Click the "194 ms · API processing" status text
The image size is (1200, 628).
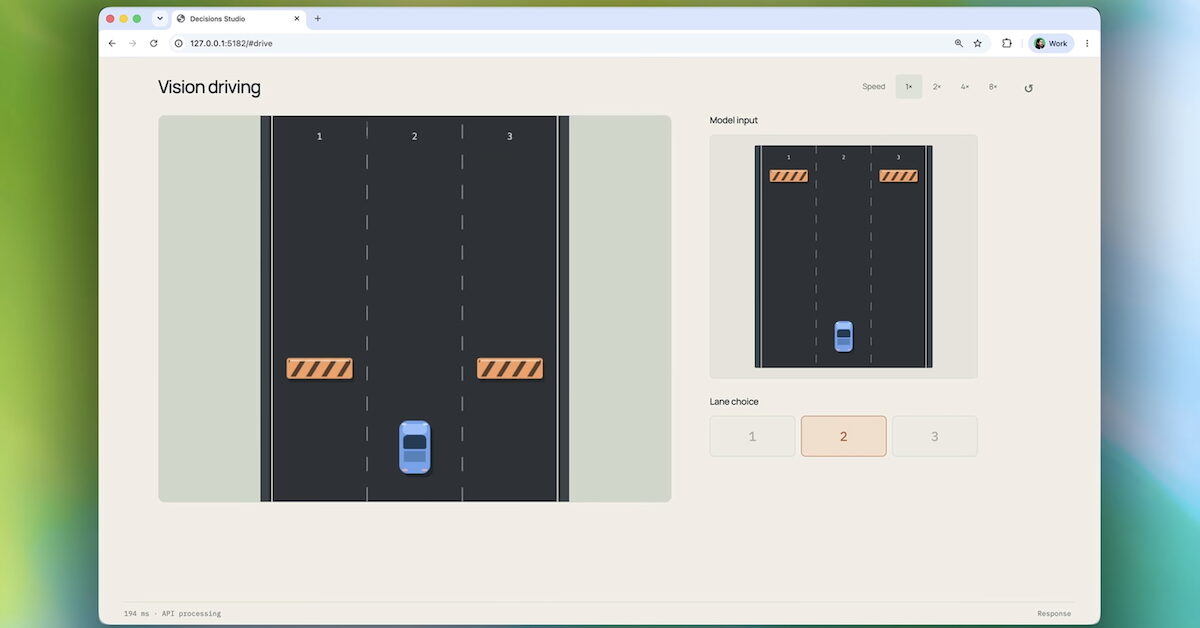point(172,613)
